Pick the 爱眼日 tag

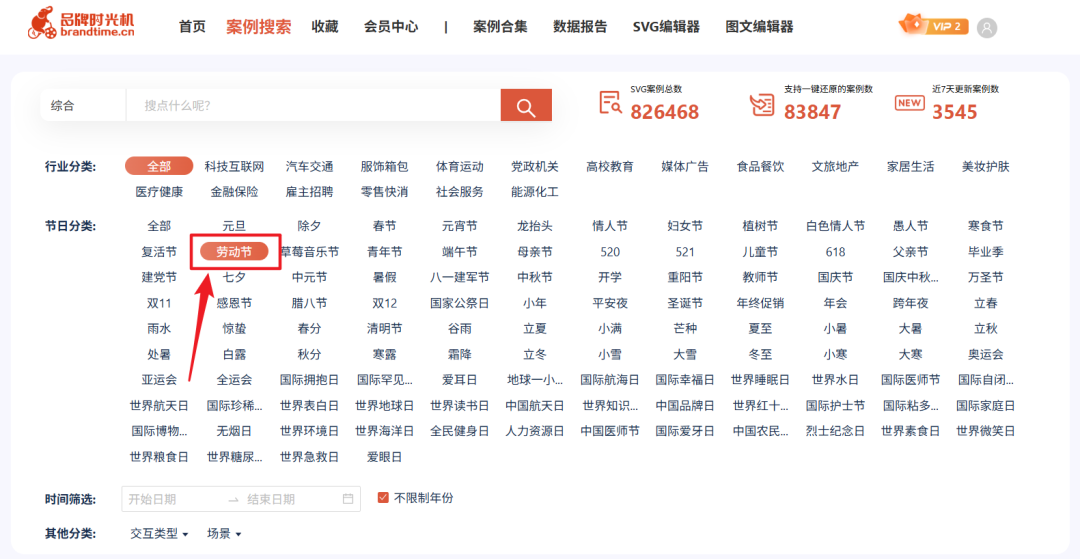point(384,456)
